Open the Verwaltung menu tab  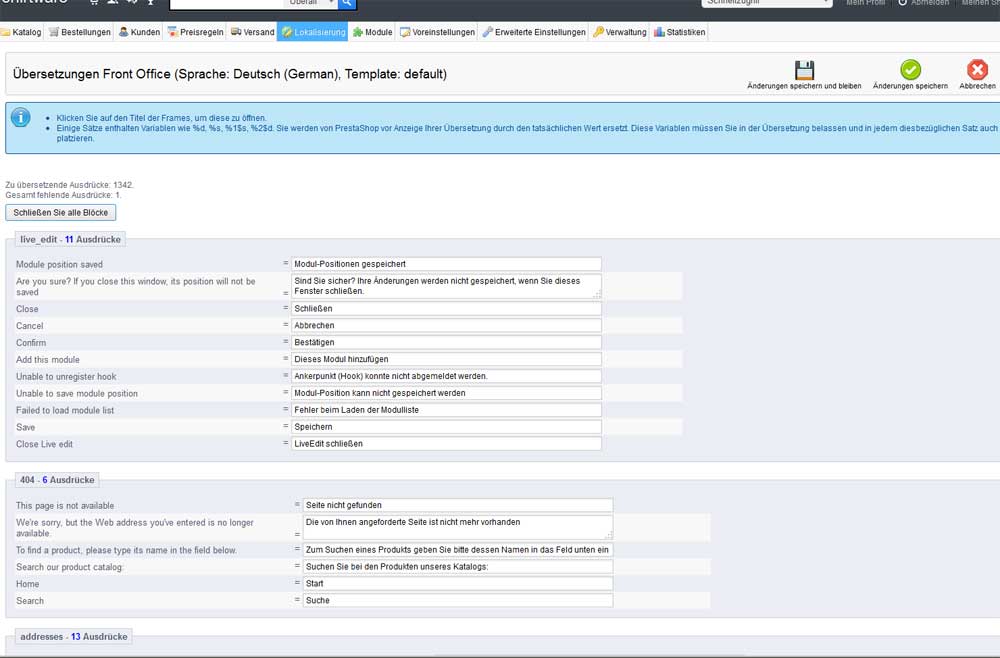[x=619, y=32]
